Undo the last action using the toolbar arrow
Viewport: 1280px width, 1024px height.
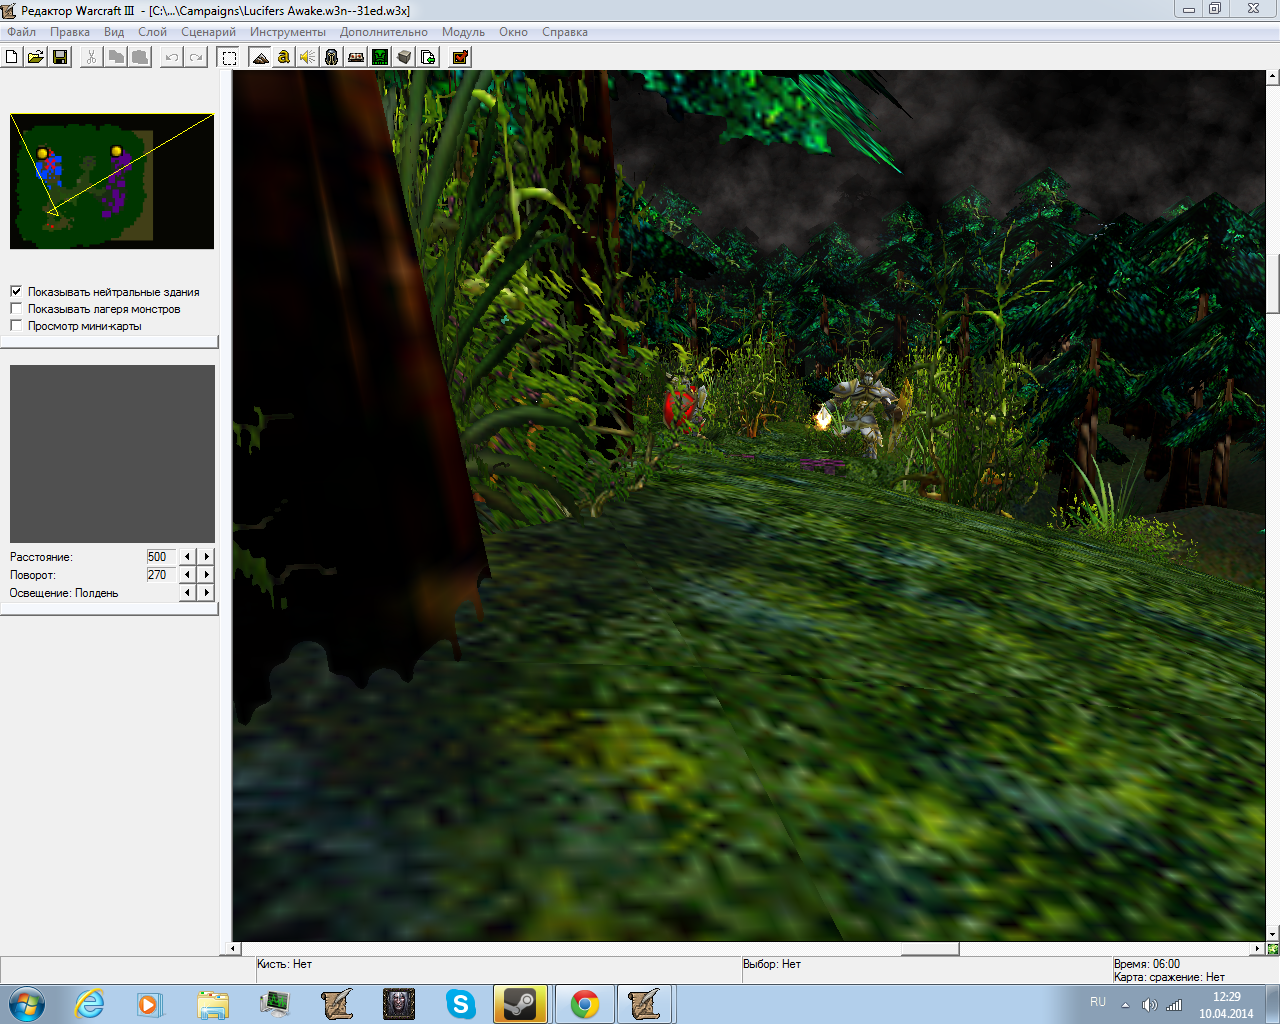tap(172, 57)
